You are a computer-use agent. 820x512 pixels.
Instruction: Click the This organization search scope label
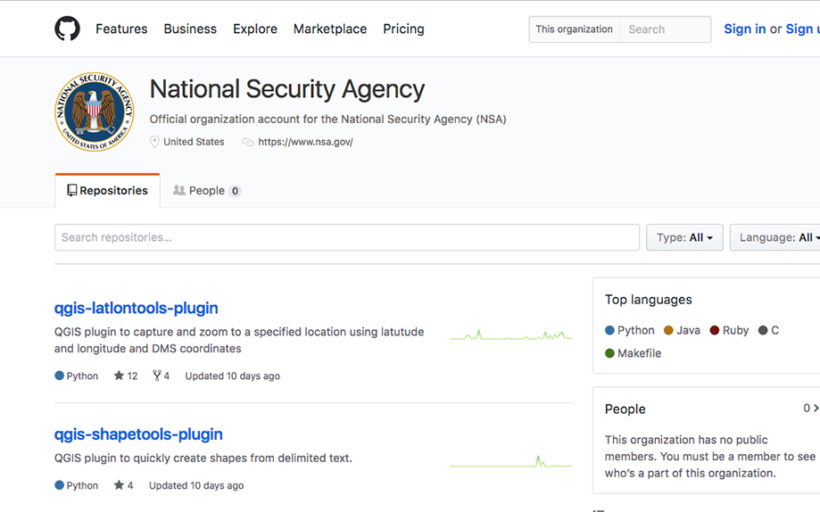pyautogui.click(x=574, y=29)
